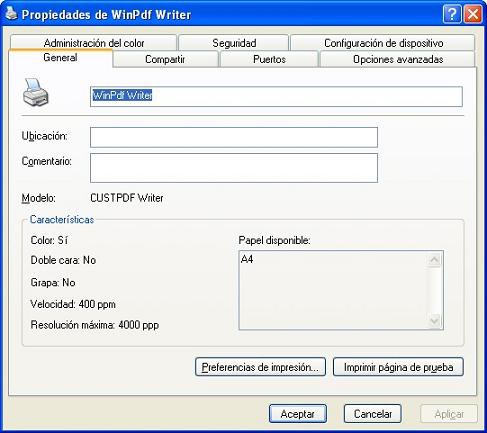487x433 pixels.
Task: Switch to the Compartir tab
Action: 165,59
